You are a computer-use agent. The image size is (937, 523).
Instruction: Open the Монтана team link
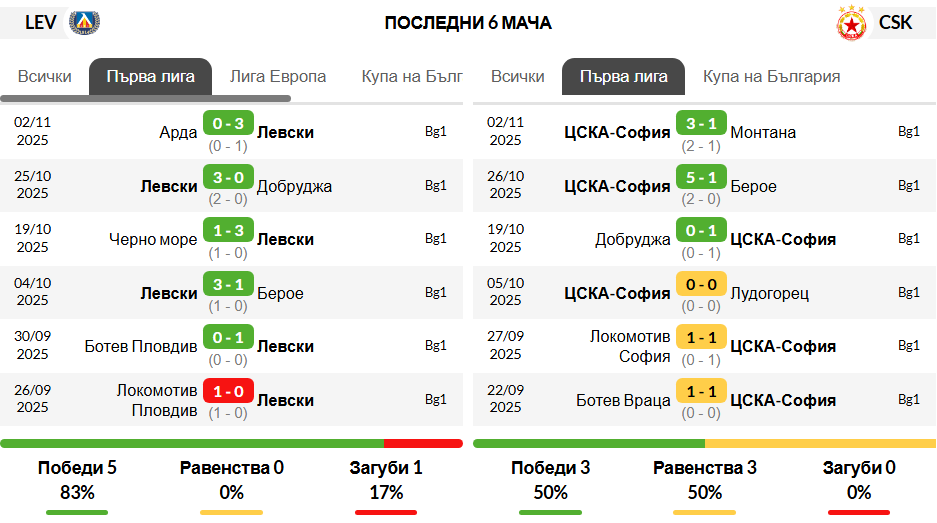(x=763, y=132)
